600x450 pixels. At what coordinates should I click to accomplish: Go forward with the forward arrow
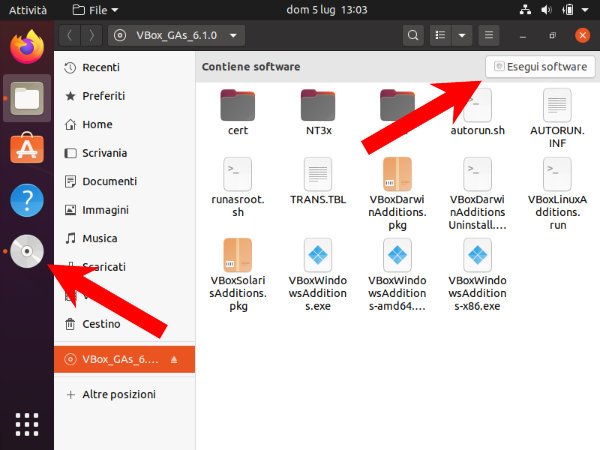pos(91,36)
